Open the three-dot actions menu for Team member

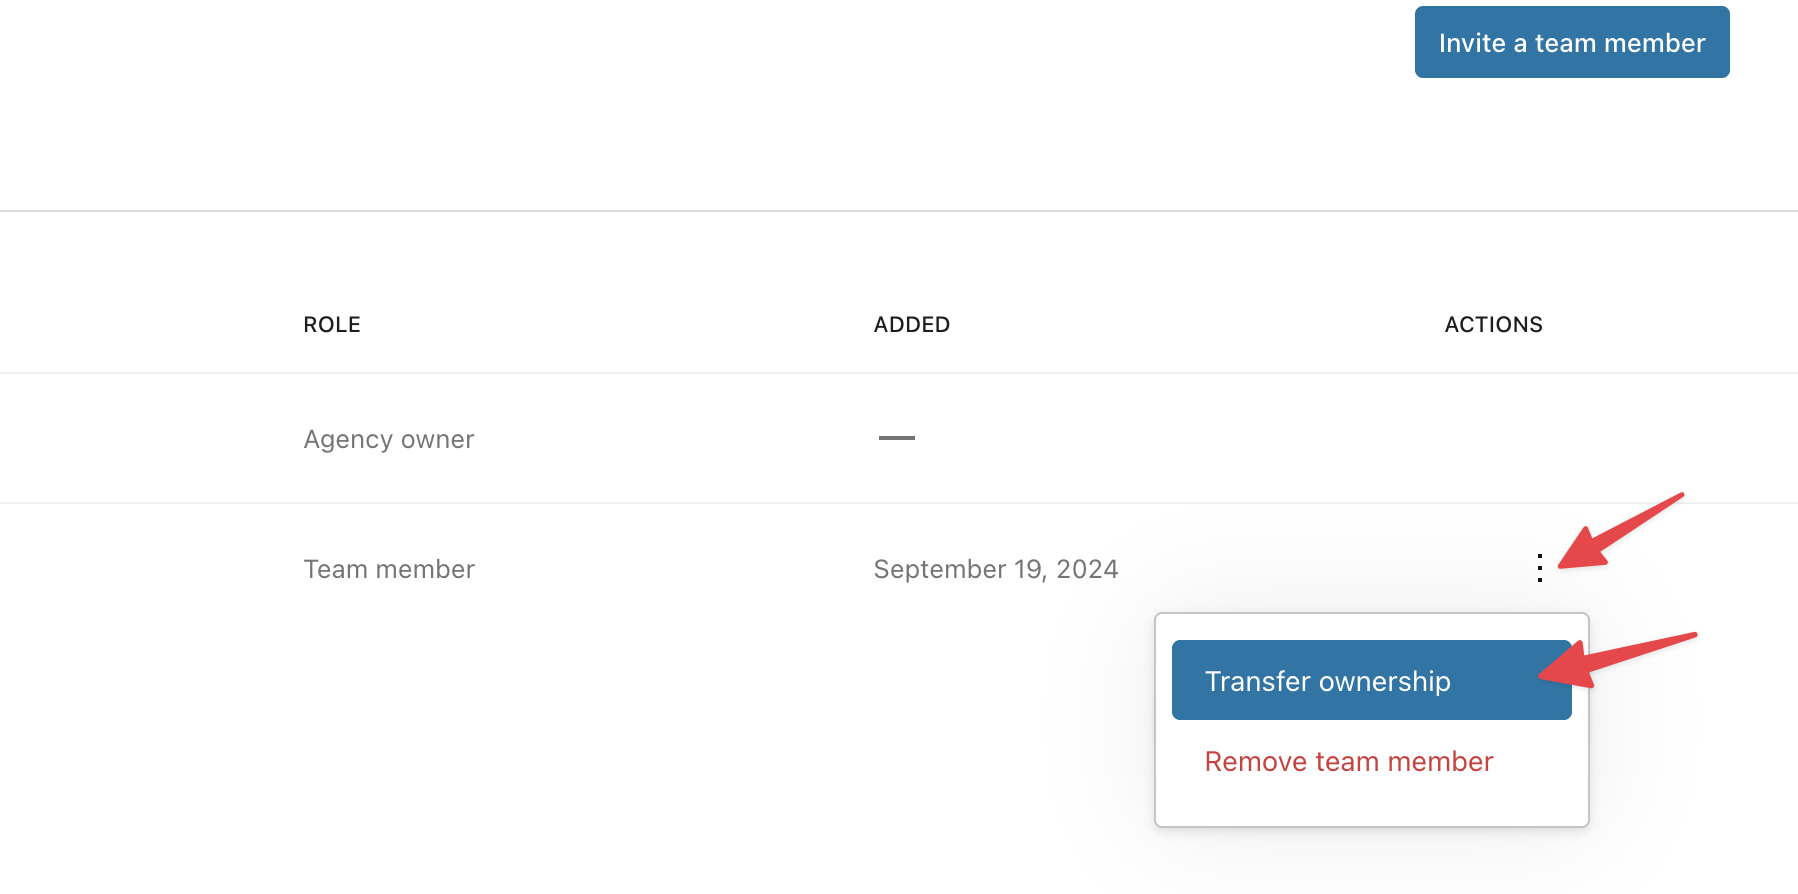click(x=1540, y=568)
